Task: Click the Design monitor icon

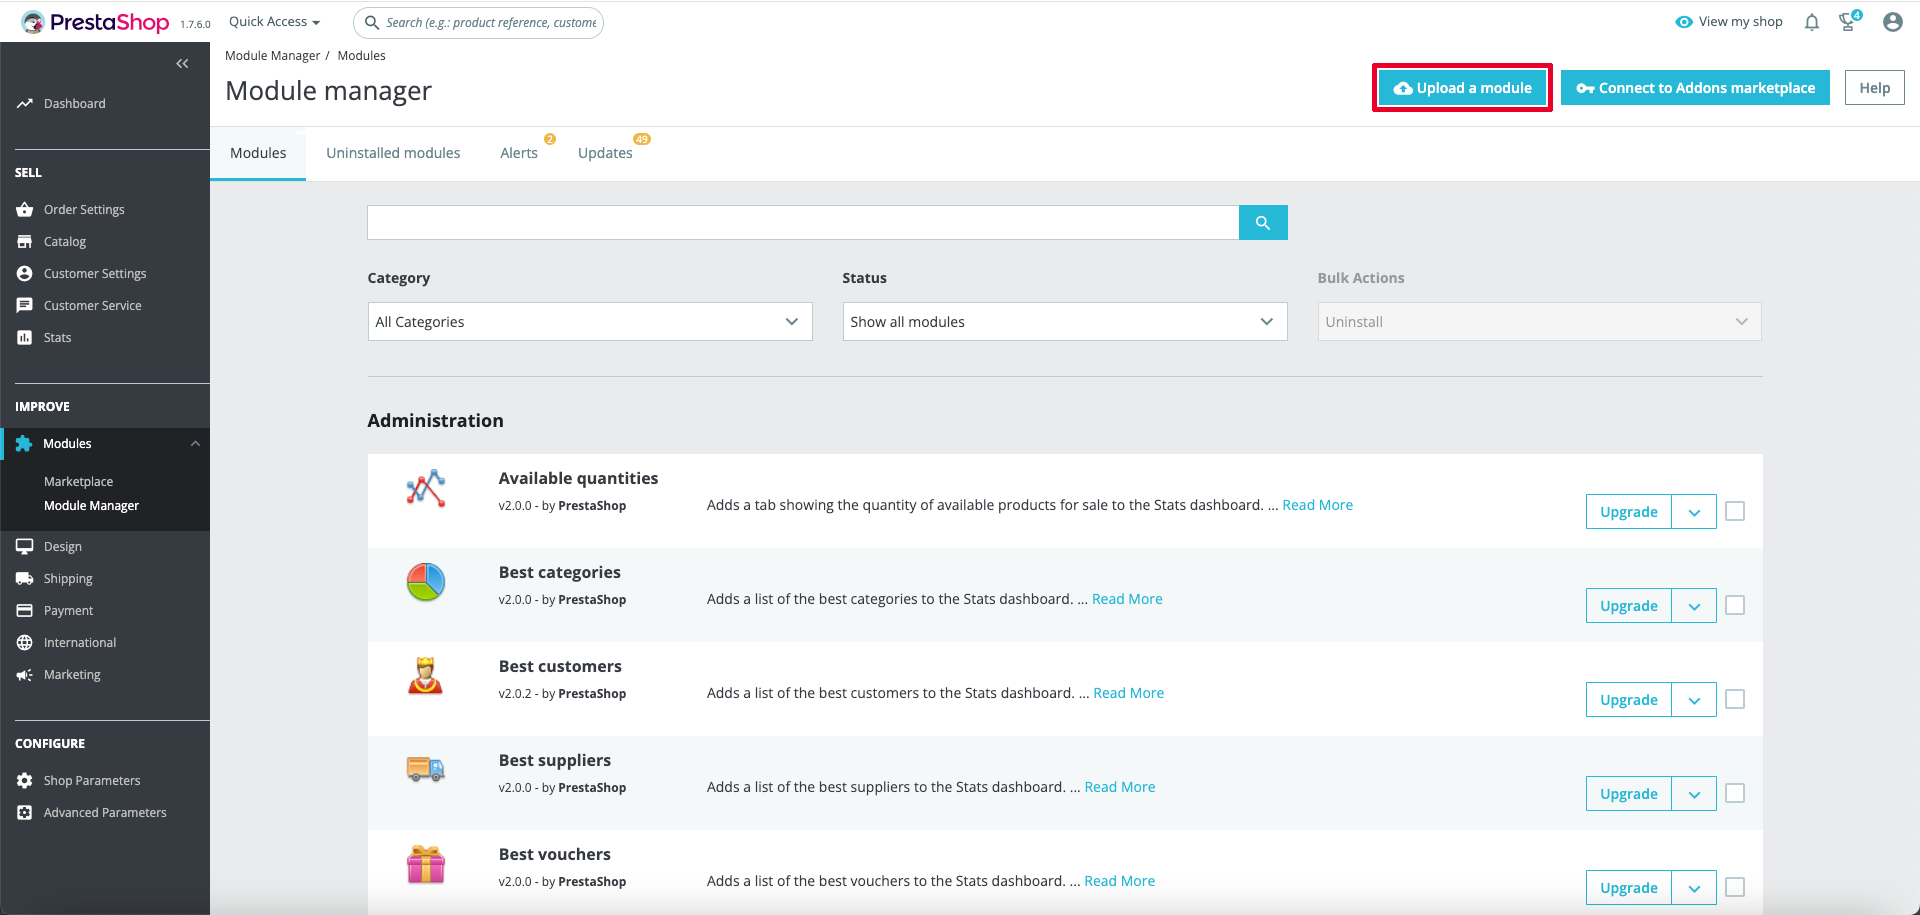Action: click(24, 547)
